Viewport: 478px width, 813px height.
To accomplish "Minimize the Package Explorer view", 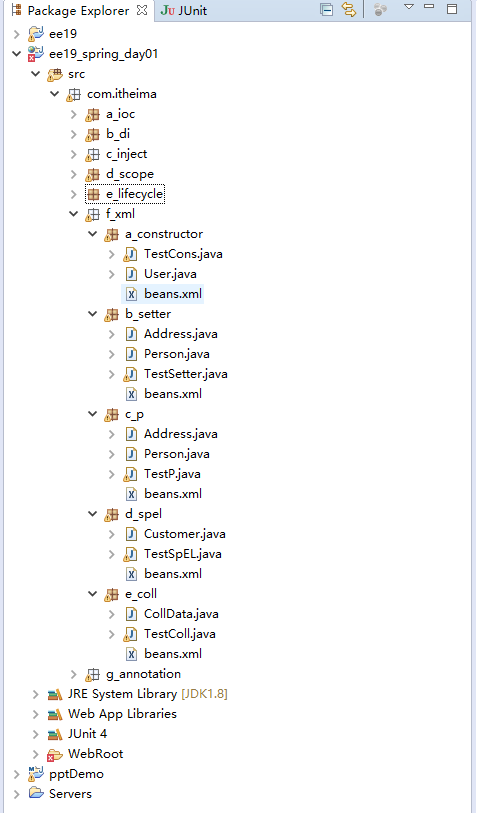I will (x=429, y=7).
